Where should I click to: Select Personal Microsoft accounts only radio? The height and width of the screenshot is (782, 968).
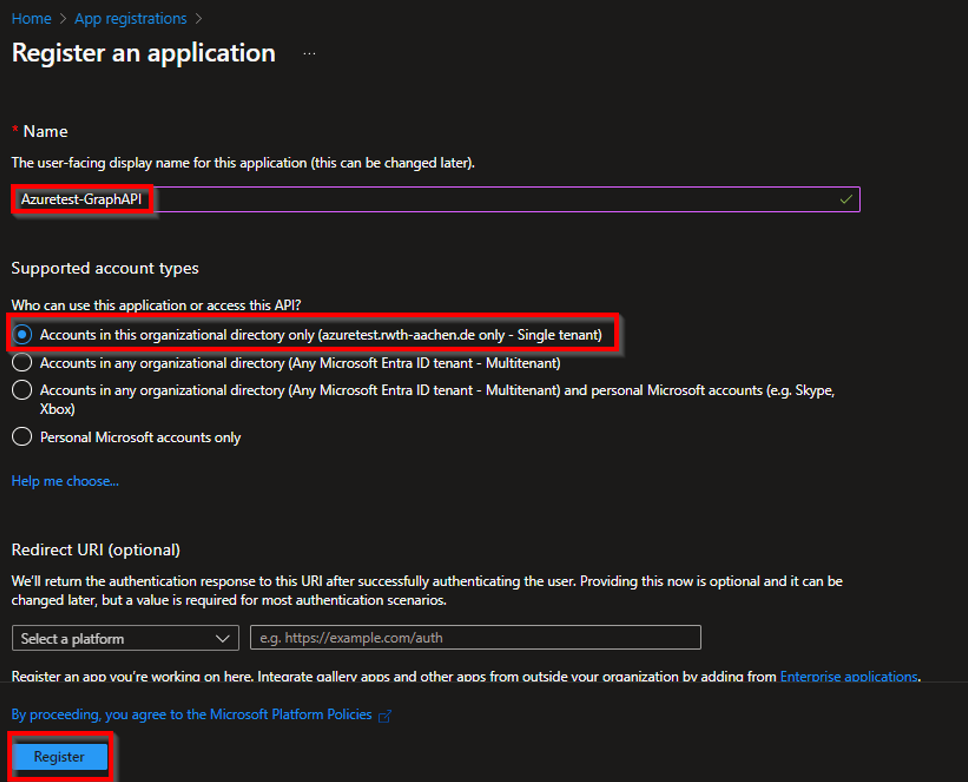pos(22,437)
